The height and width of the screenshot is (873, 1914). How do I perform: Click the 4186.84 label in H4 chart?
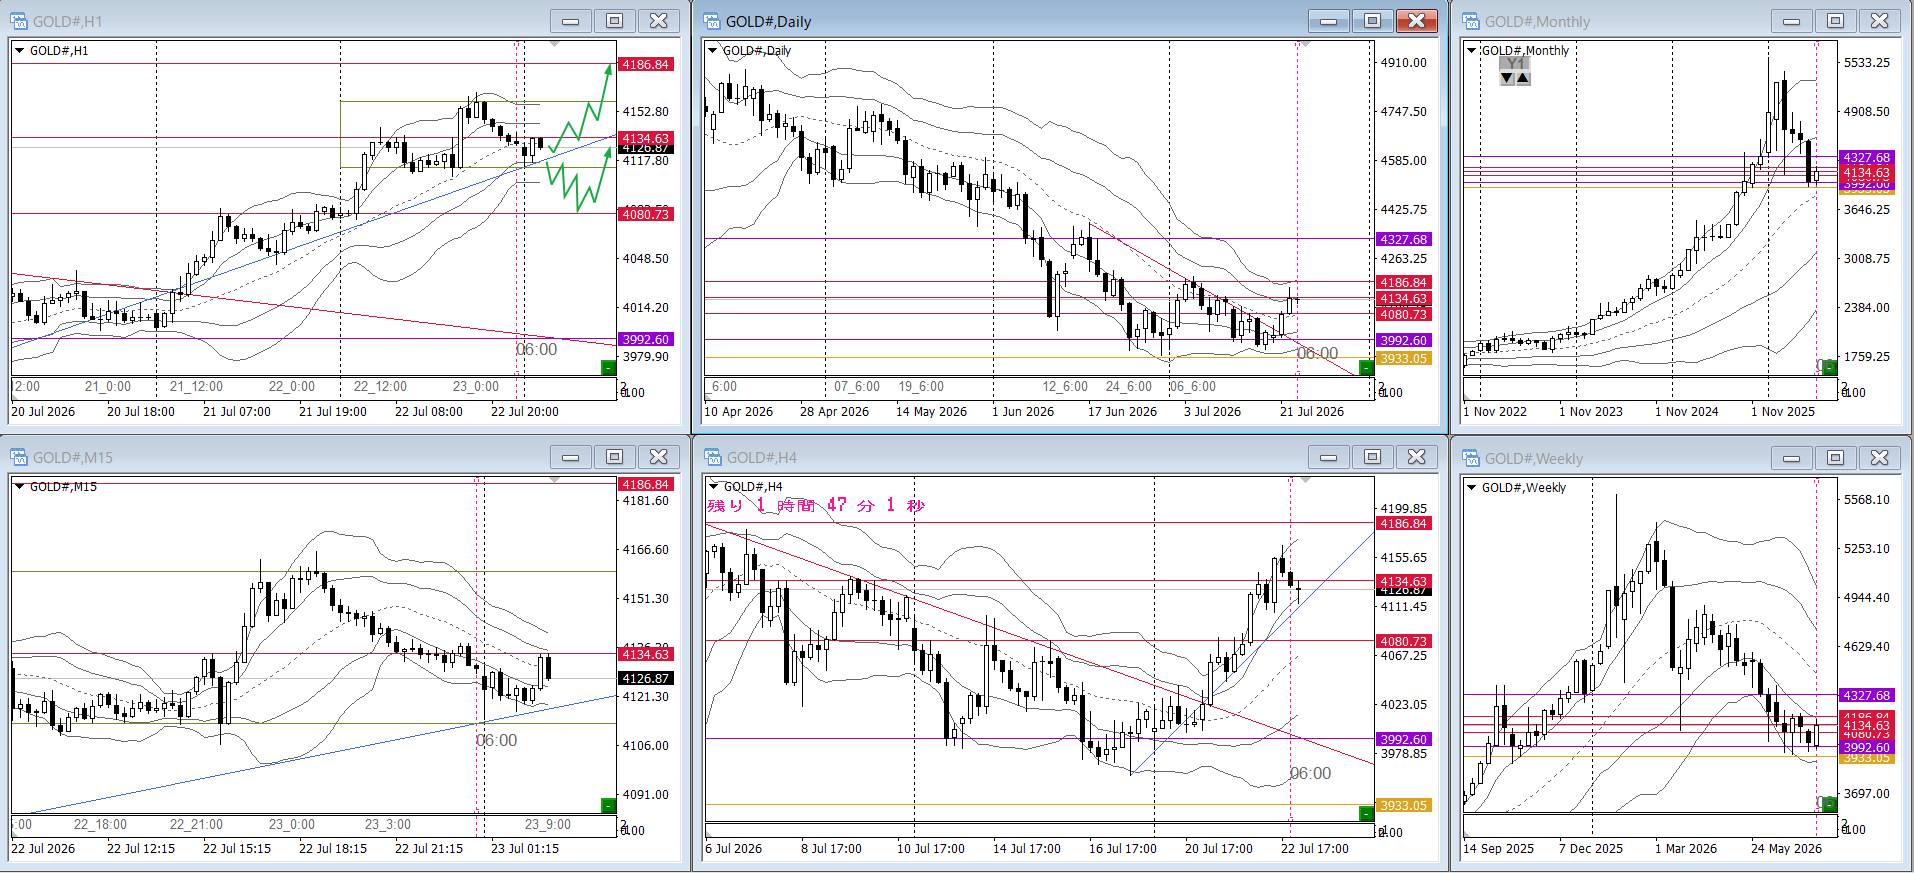(1404, 523)
